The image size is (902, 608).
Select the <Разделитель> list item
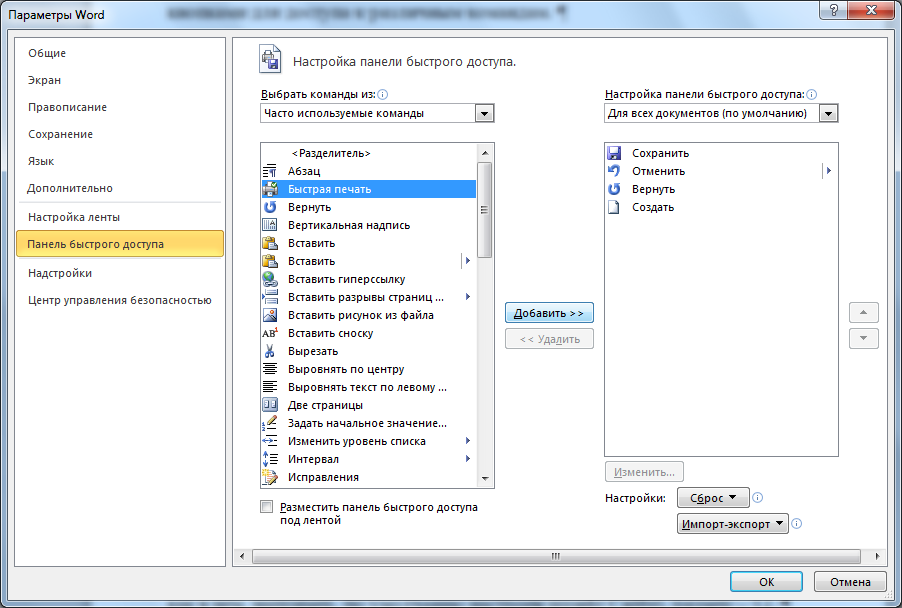369,153
